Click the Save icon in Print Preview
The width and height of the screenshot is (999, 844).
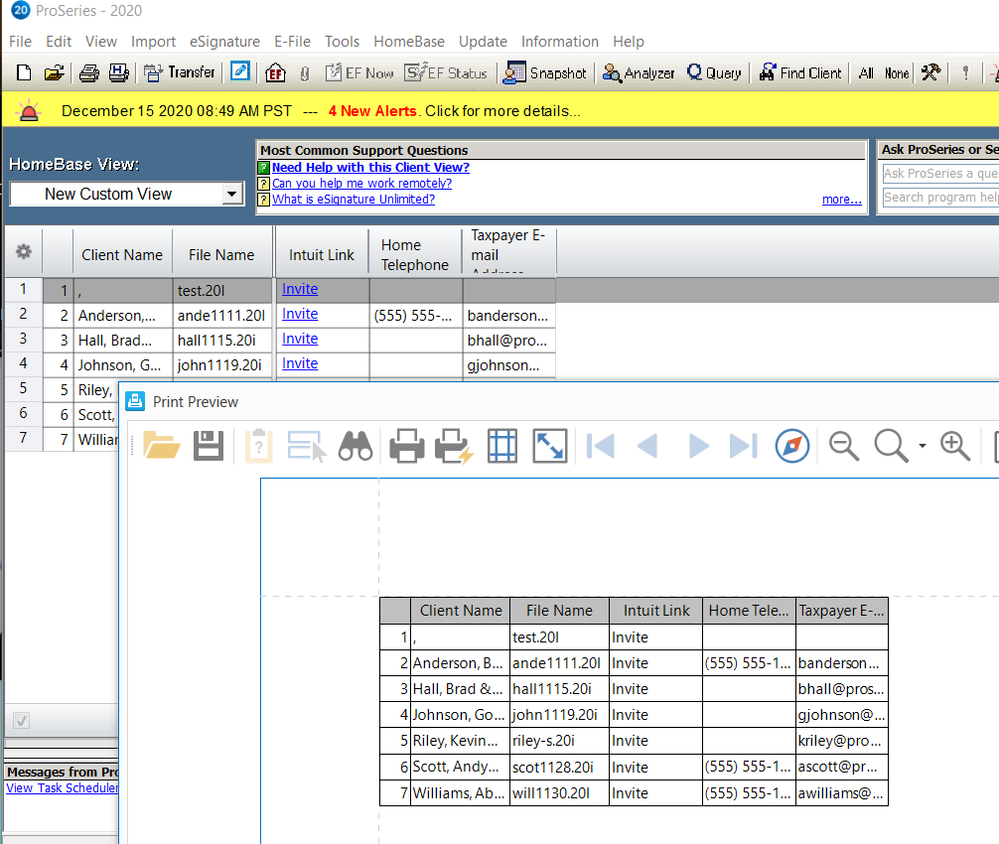[x=208, y=446]
